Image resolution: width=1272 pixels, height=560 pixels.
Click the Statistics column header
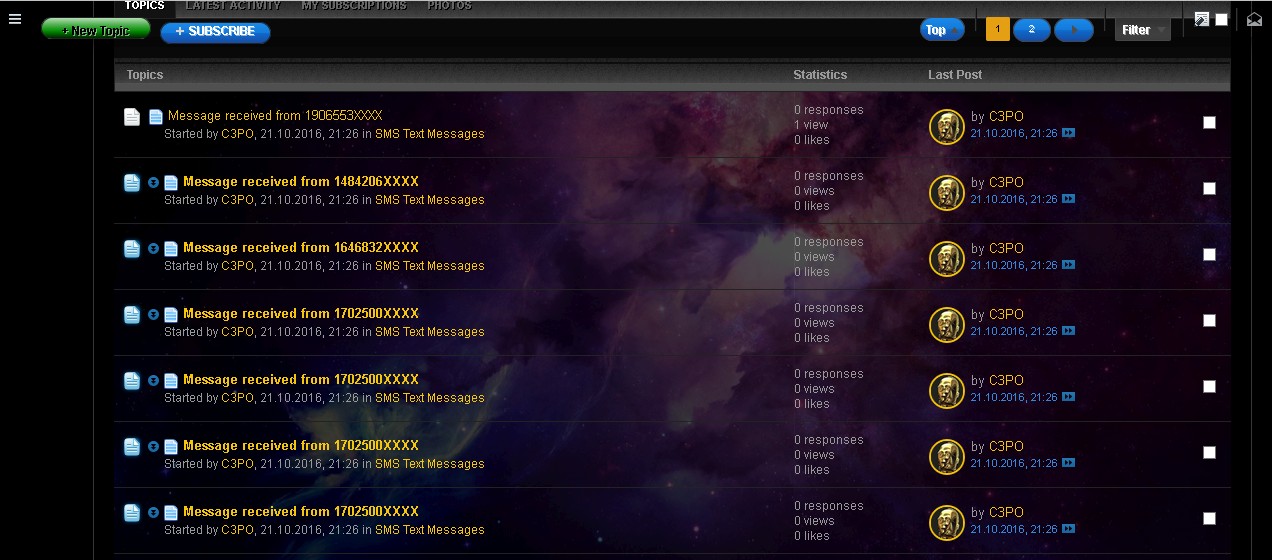point(820,75)
